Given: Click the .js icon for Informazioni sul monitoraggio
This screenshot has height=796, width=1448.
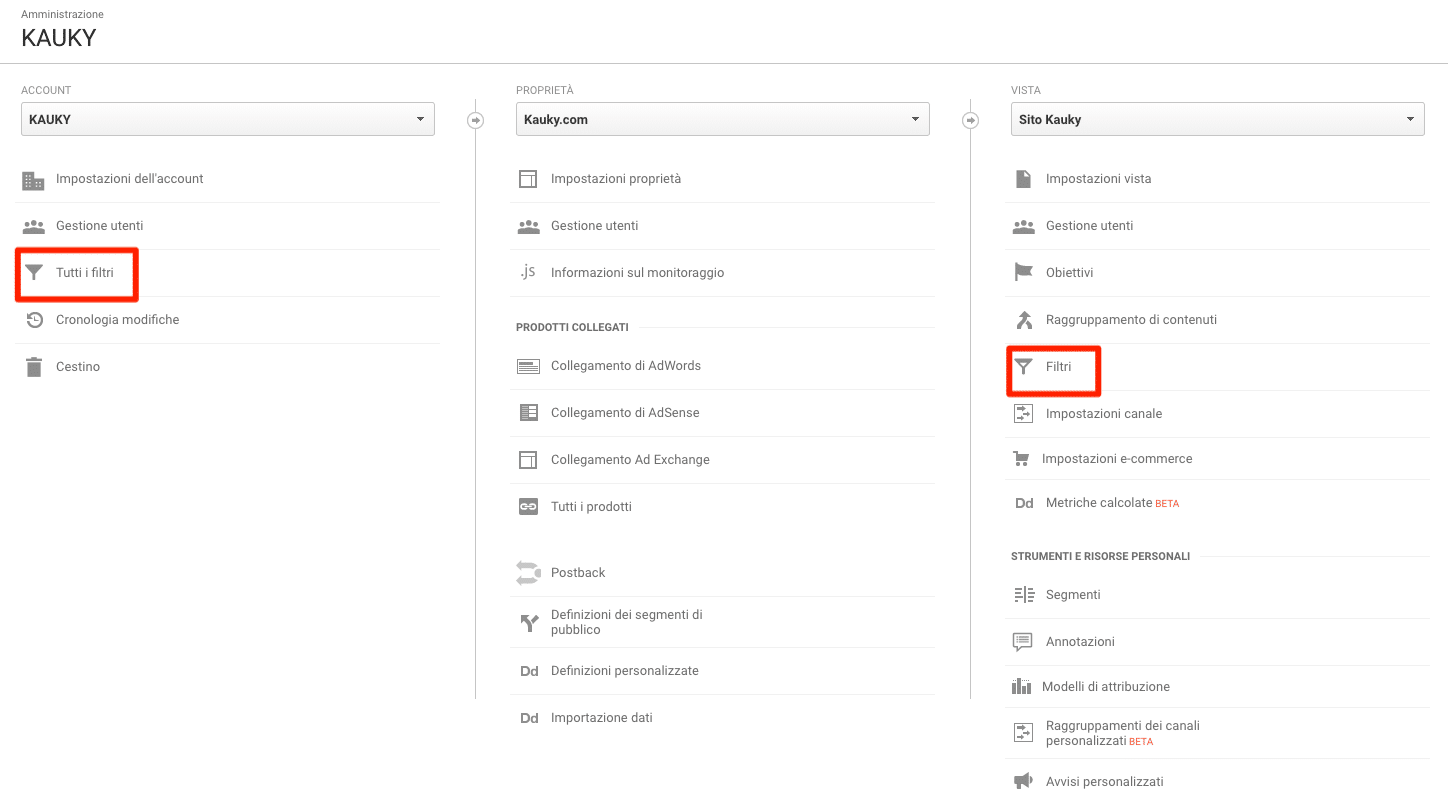Looking at the screenshot, I should coord(528,272).
